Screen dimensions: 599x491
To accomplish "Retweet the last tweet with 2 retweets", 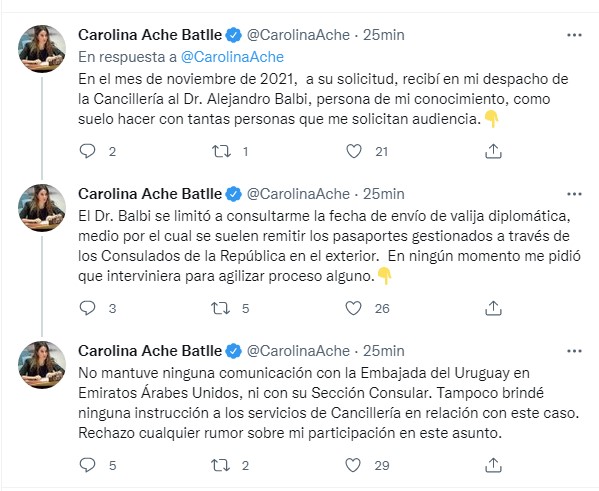I will click(x=221, y=465).
